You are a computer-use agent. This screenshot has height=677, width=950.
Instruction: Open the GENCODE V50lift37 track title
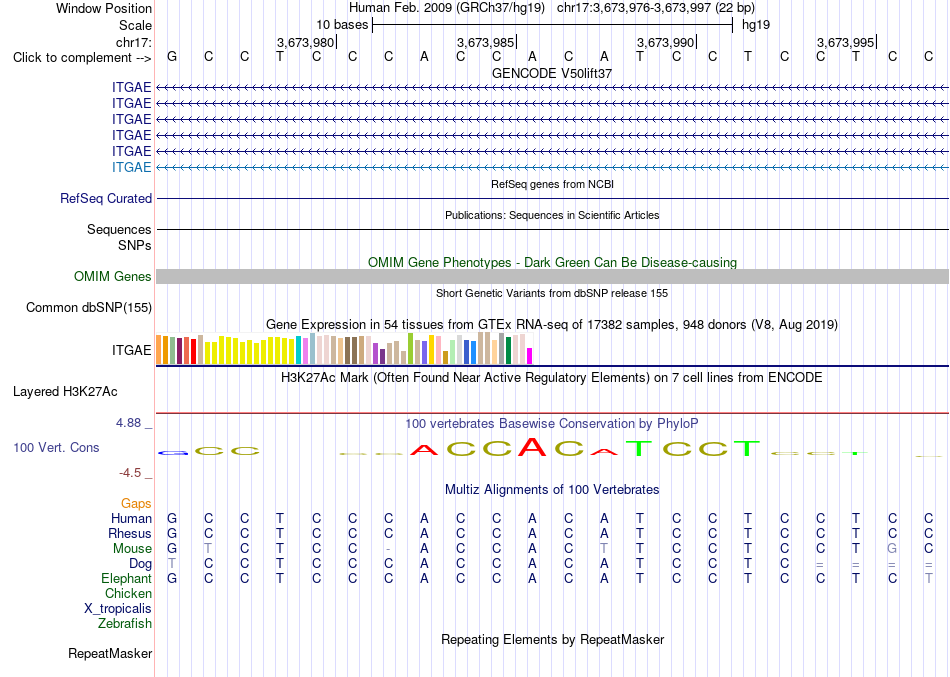[552, 73]
